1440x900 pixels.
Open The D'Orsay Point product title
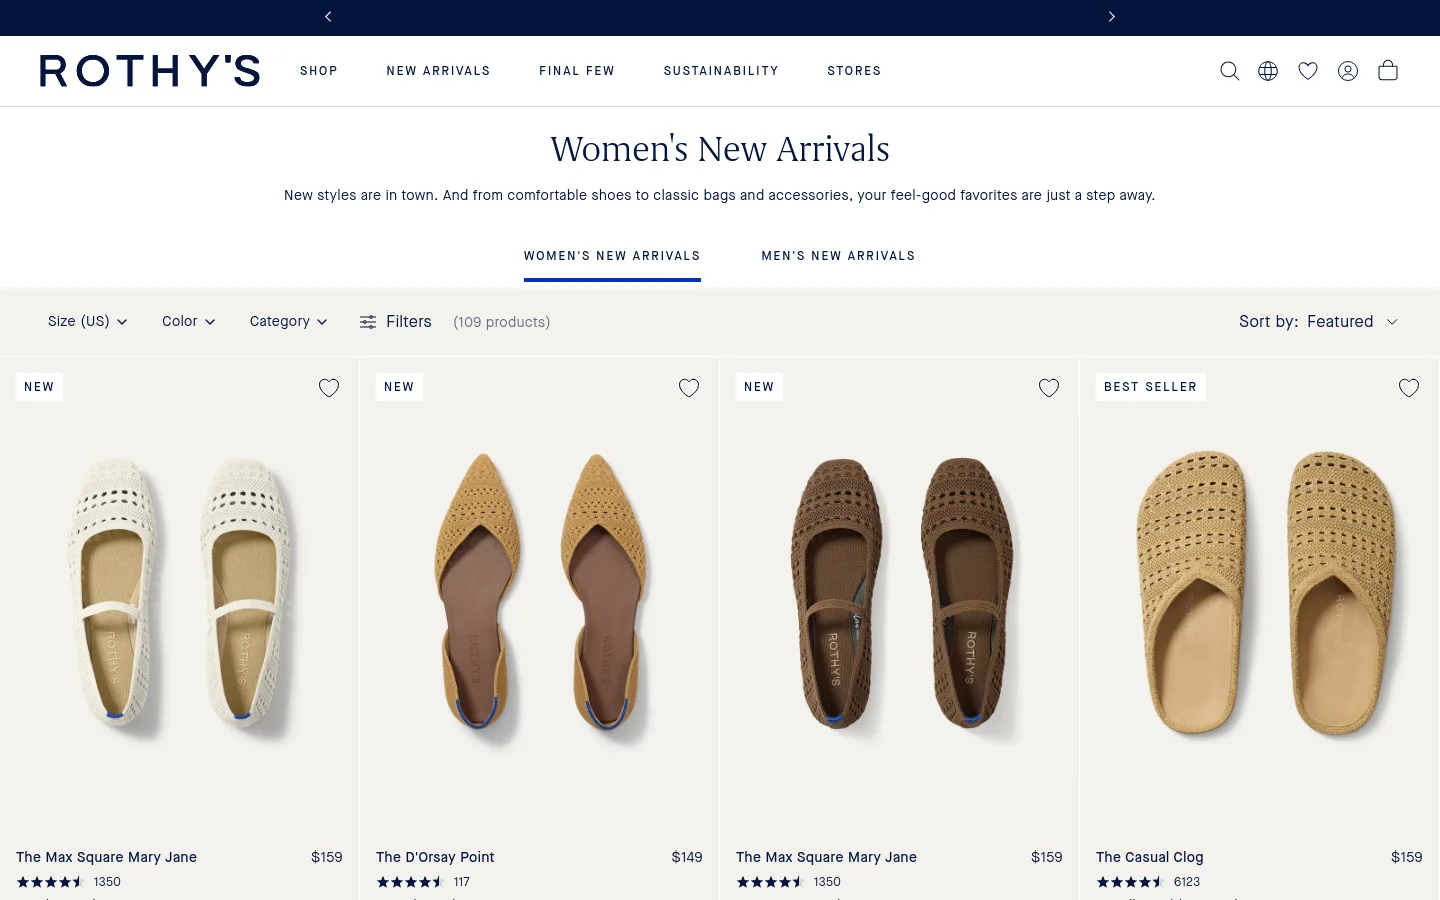(x=435, y=857)
